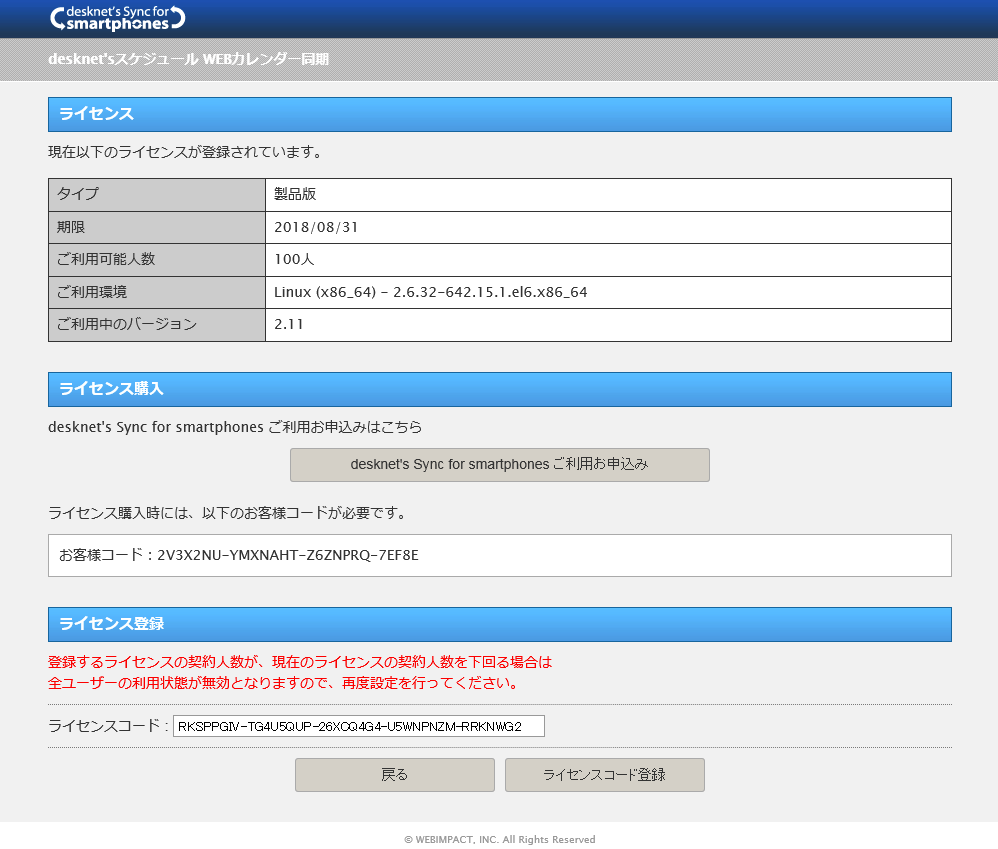
Task: Click the ご利用お申込みはこちら description text
Action: 235,427
